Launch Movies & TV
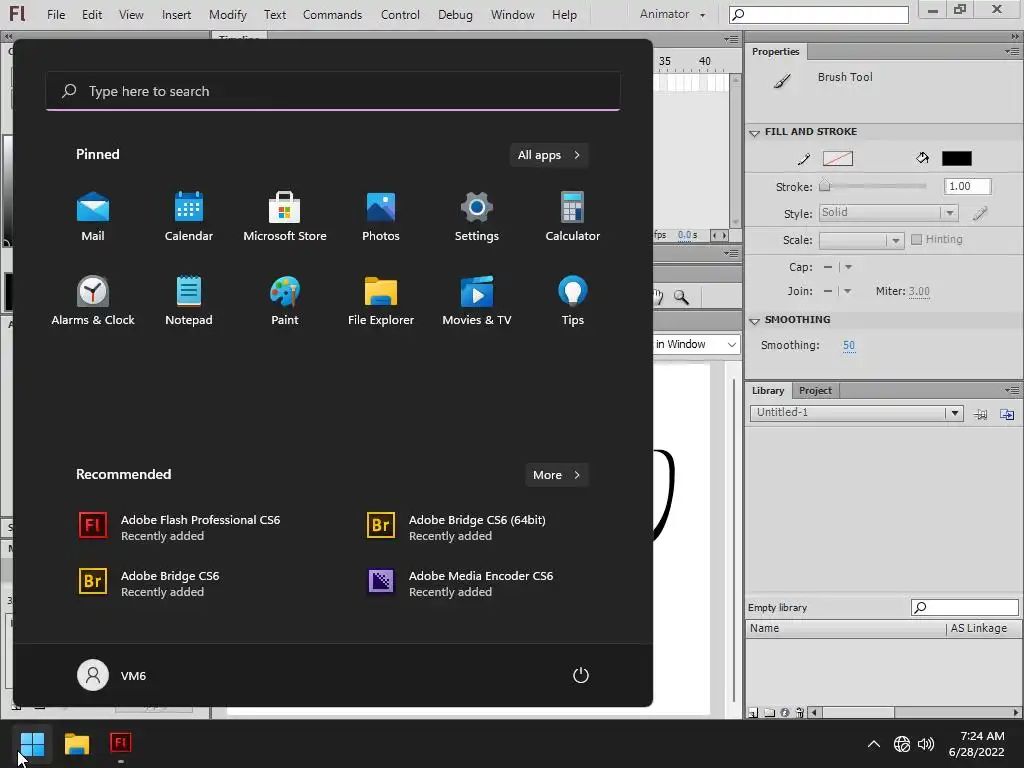 (x=477, y=301)
